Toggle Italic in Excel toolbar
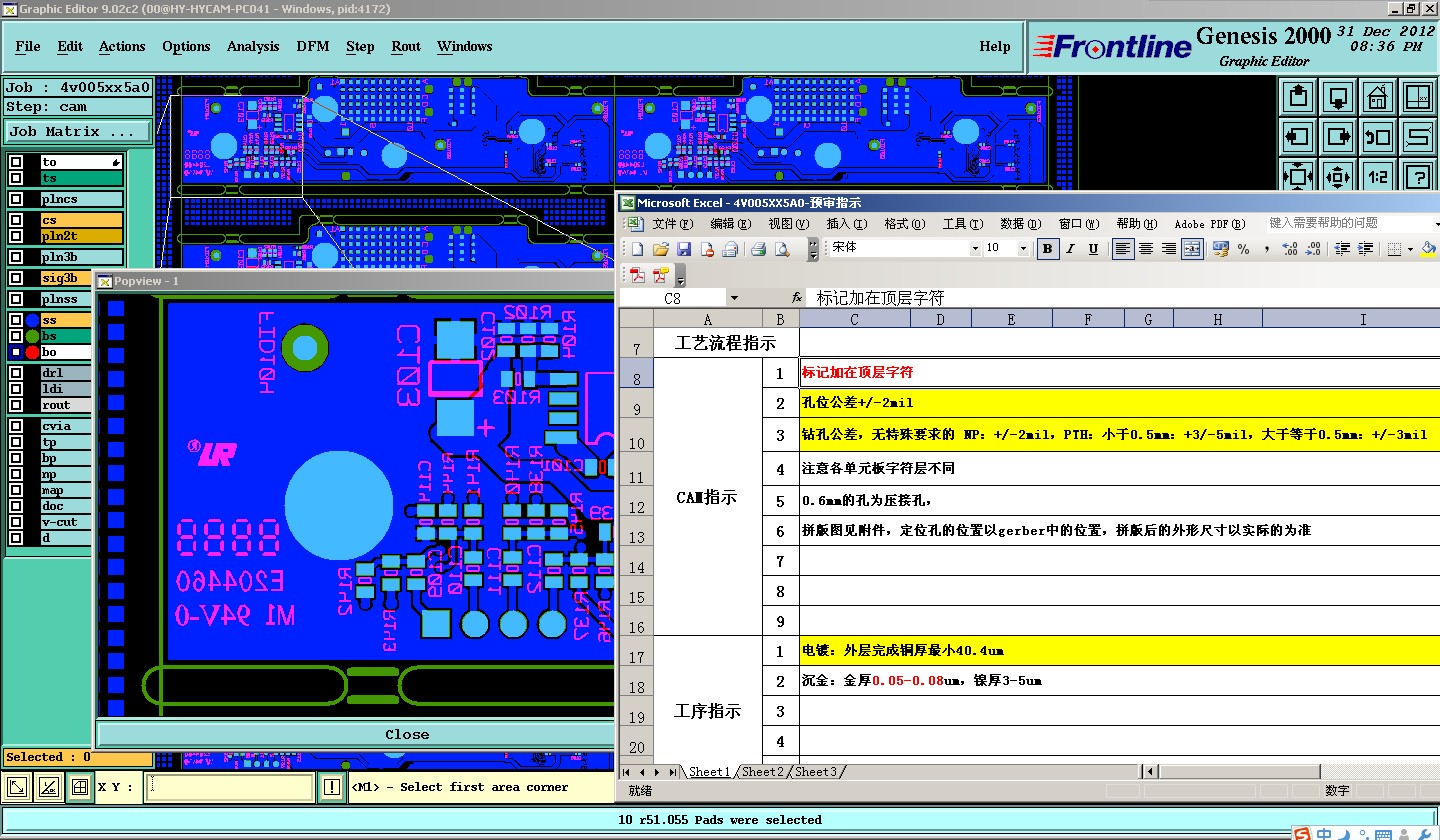This screenshot has width=1440, height=840. click(1070, 249)
